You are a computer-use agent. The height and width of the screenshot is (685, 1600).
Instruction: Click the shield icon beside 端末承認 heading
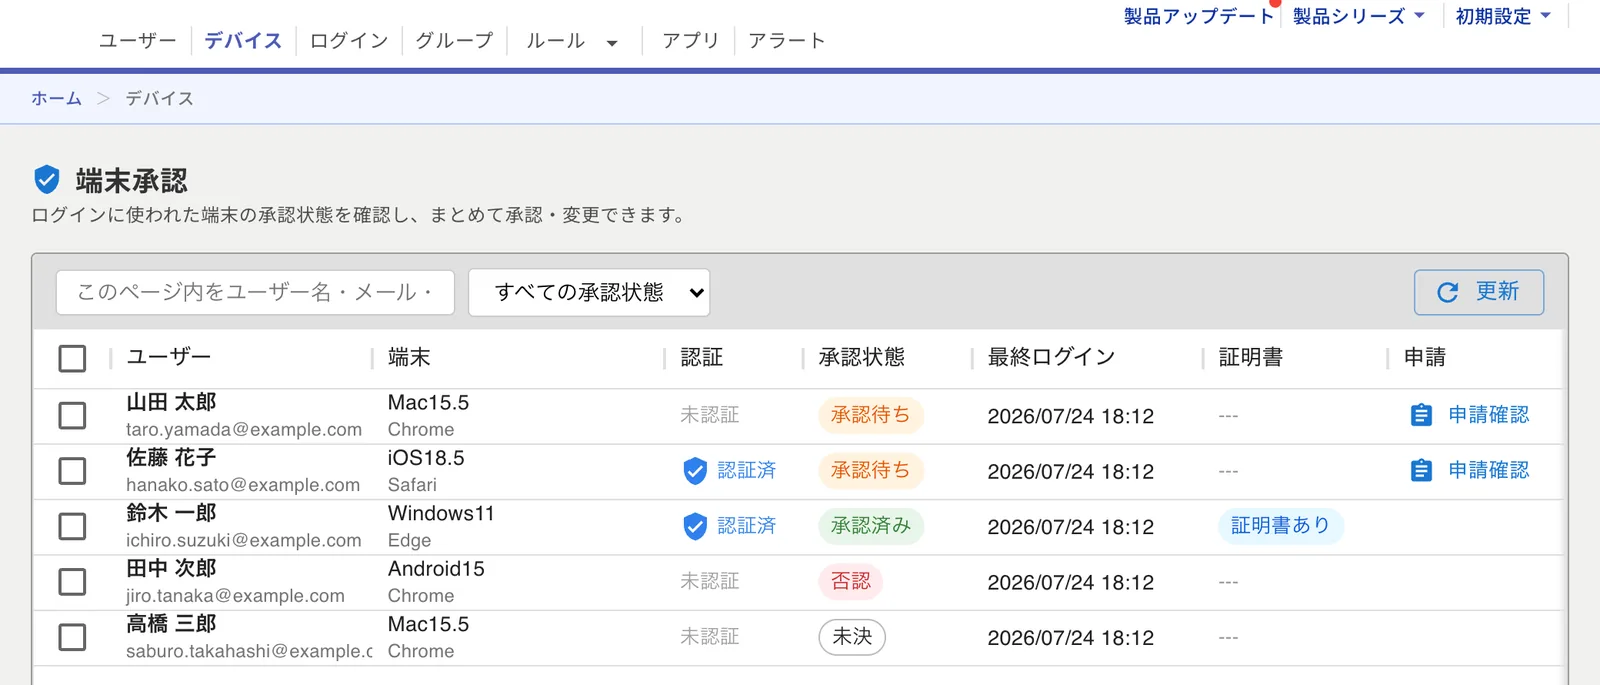[47, 180]
